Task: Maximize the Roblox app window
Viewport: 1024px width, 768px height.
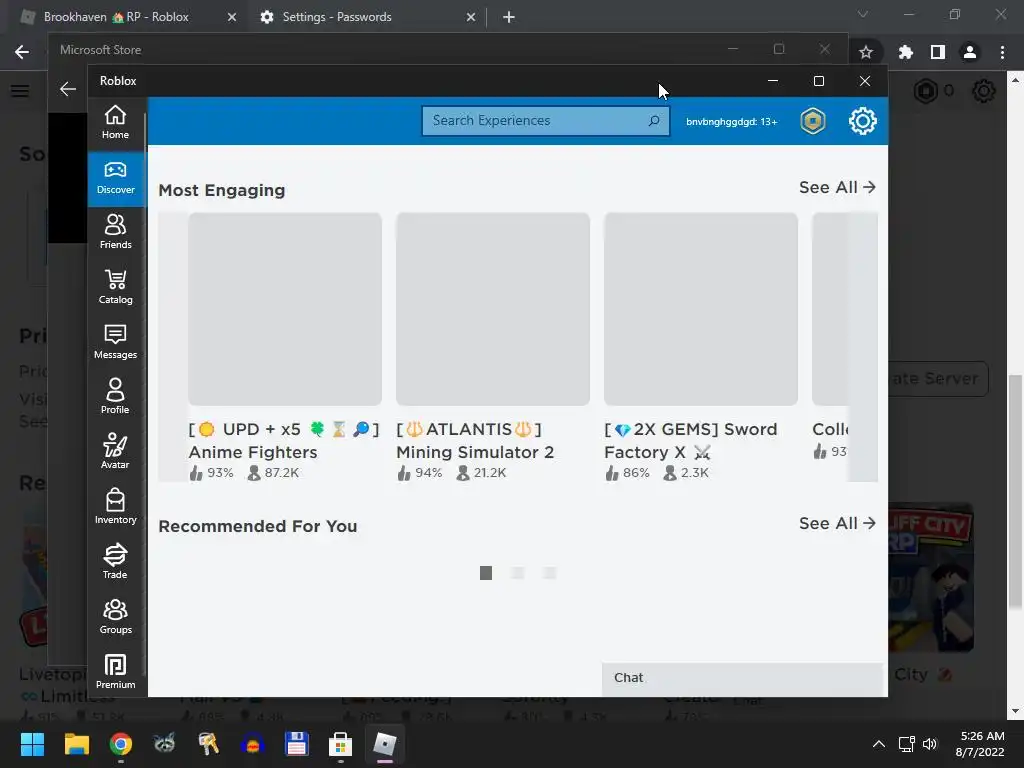Action: pos(819,81)
